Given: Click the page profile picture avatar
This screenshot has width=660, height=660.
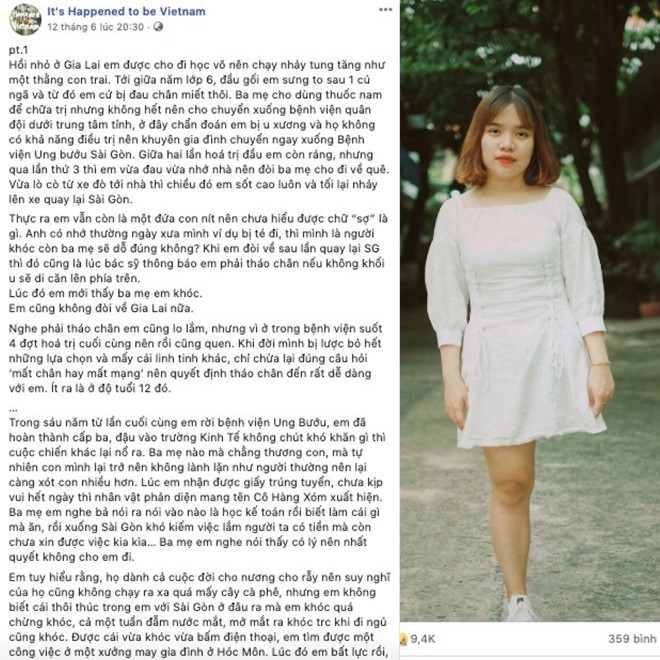Looking at the screenshot, I should (25, 19).
